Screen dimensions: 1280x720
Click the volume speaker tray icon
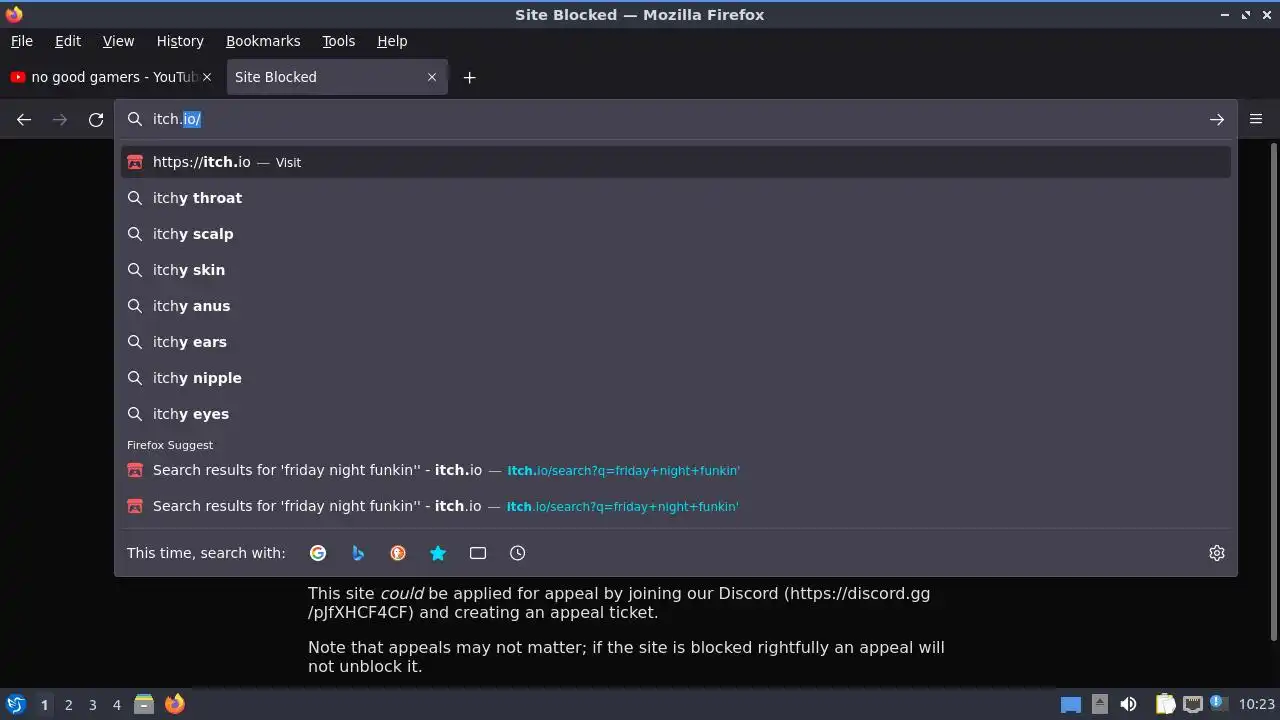pos(1128,705)
